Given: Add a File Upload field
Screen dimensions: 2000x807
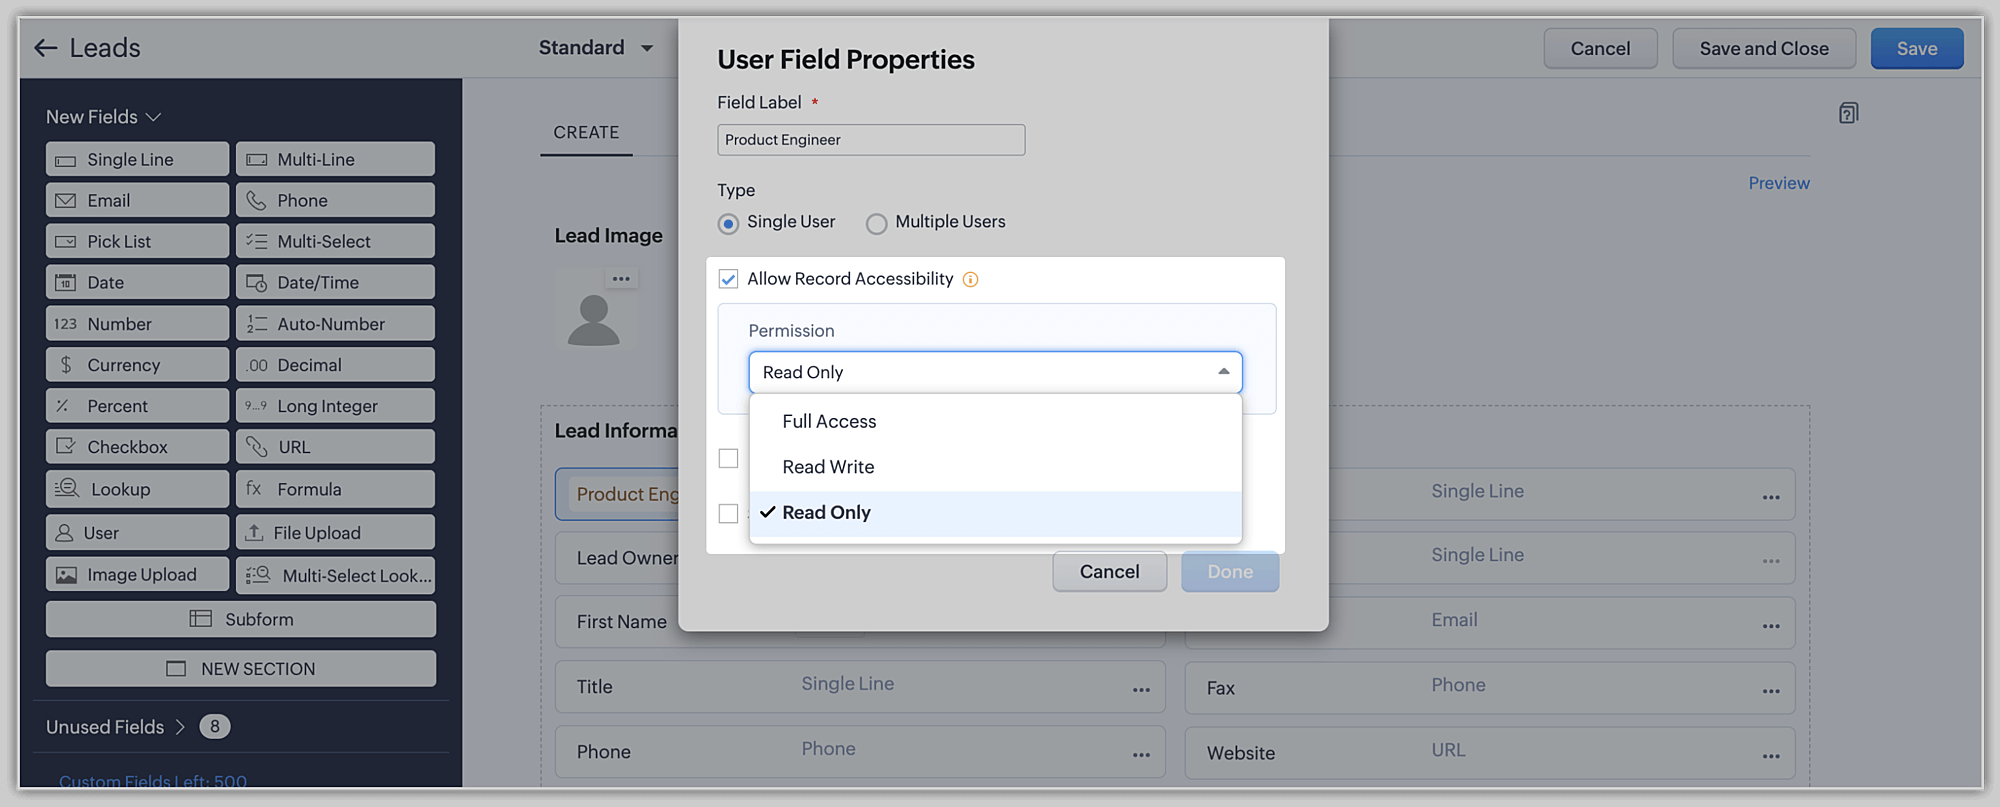Looking at the screenshot, I should pos(335,533).
